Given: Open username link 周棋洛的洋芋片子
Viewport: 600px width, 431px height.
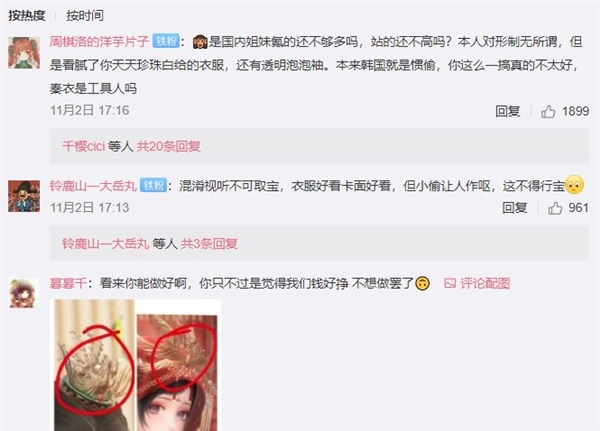Looking at the screenshot, I should pyautogui.click(x=99, y=41).
